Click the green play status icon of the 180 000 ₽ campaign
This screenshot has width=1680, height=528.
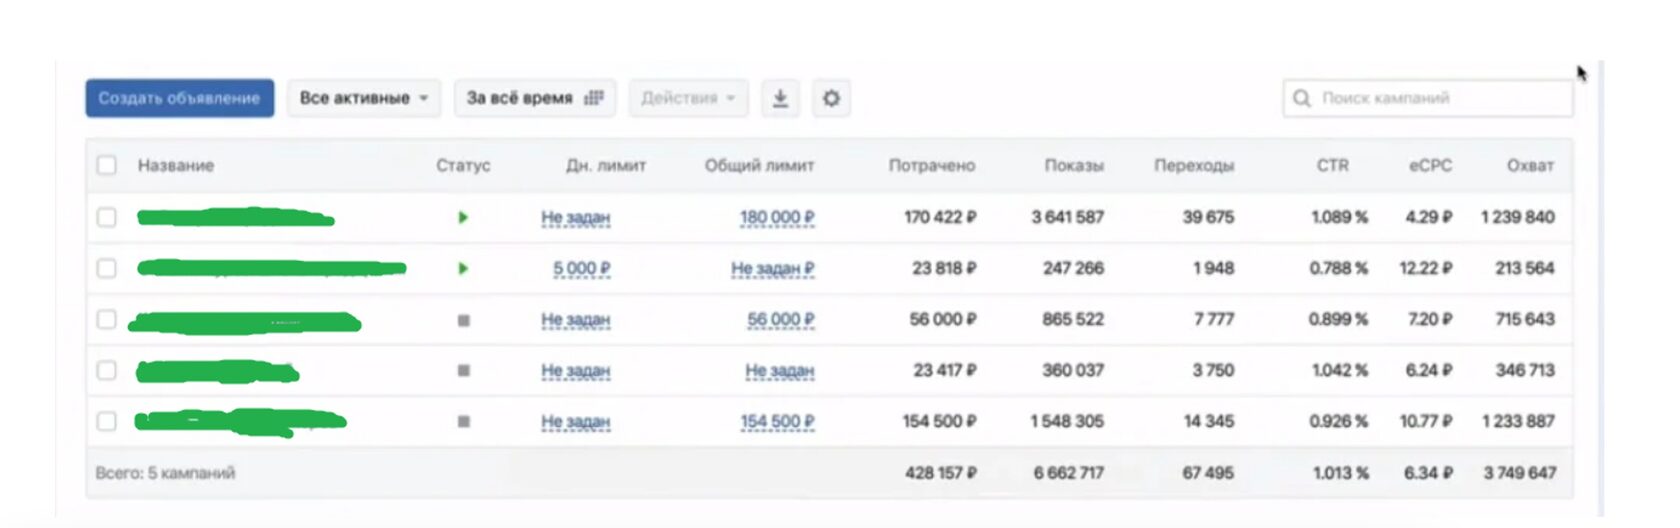click(463, 217)
